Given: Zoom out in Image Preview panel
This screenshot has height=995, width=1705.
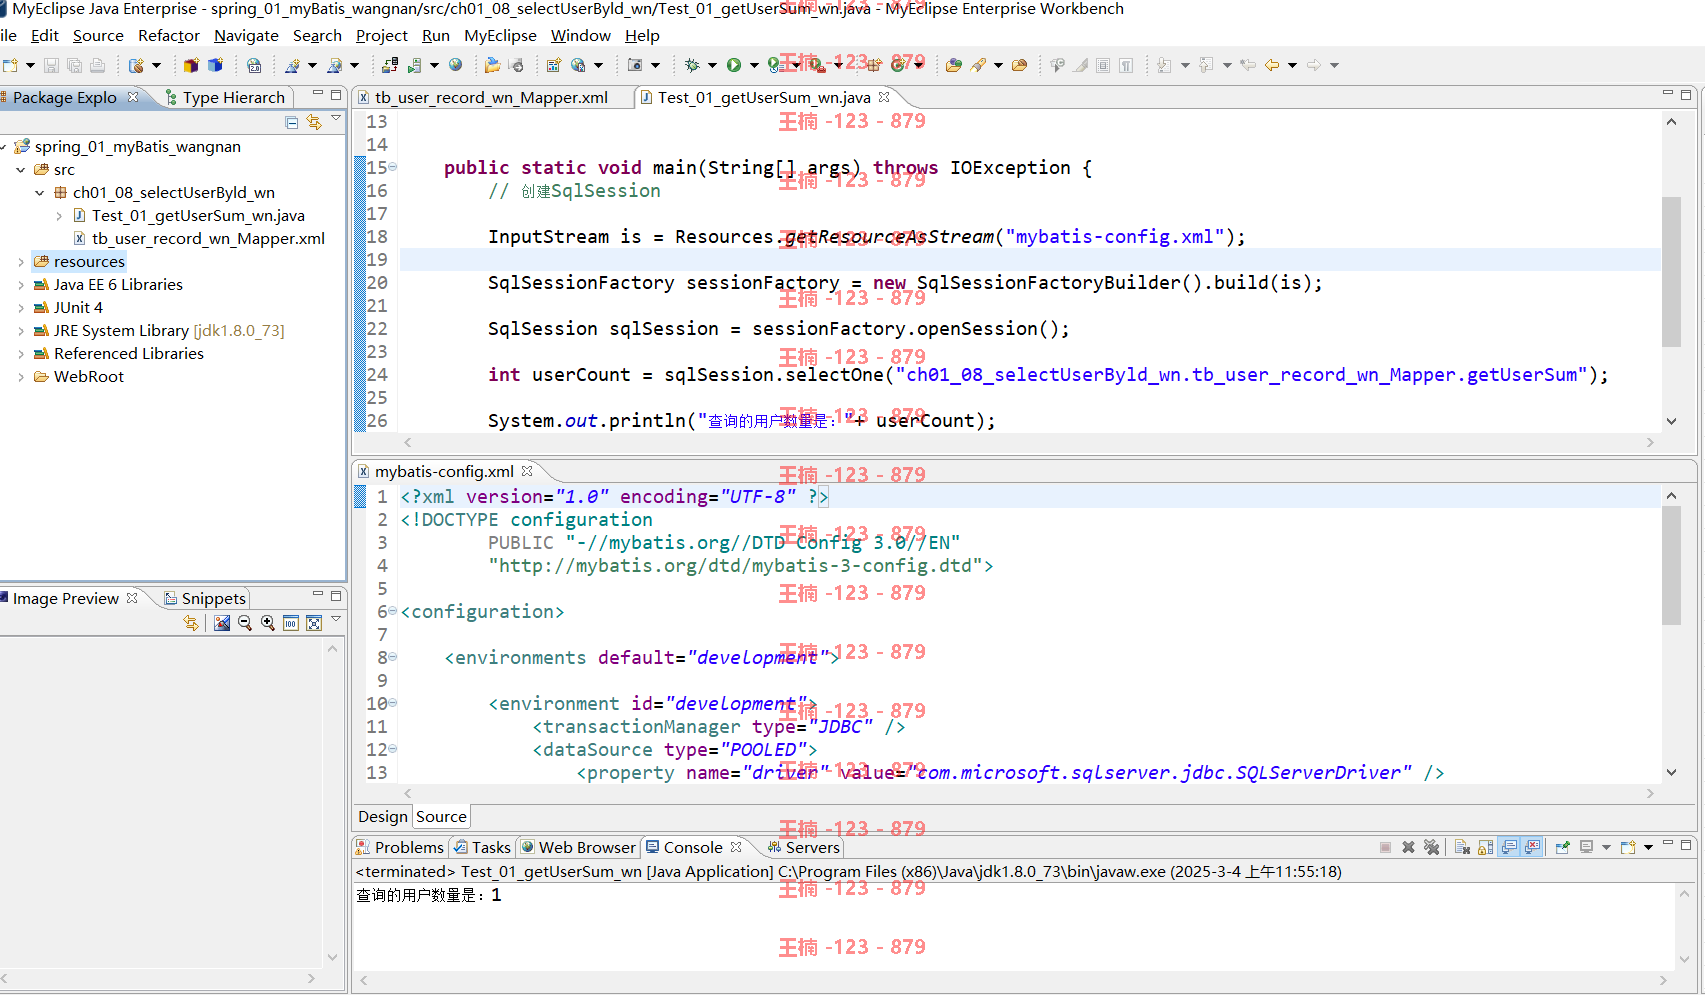Looking at the screenshot, I should point(245,623).
